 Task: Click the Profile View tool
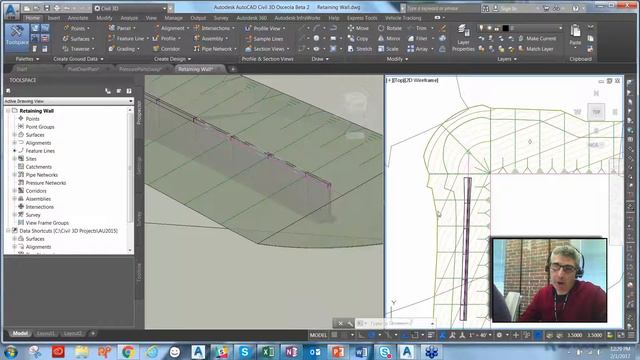[x=264, y=28]
